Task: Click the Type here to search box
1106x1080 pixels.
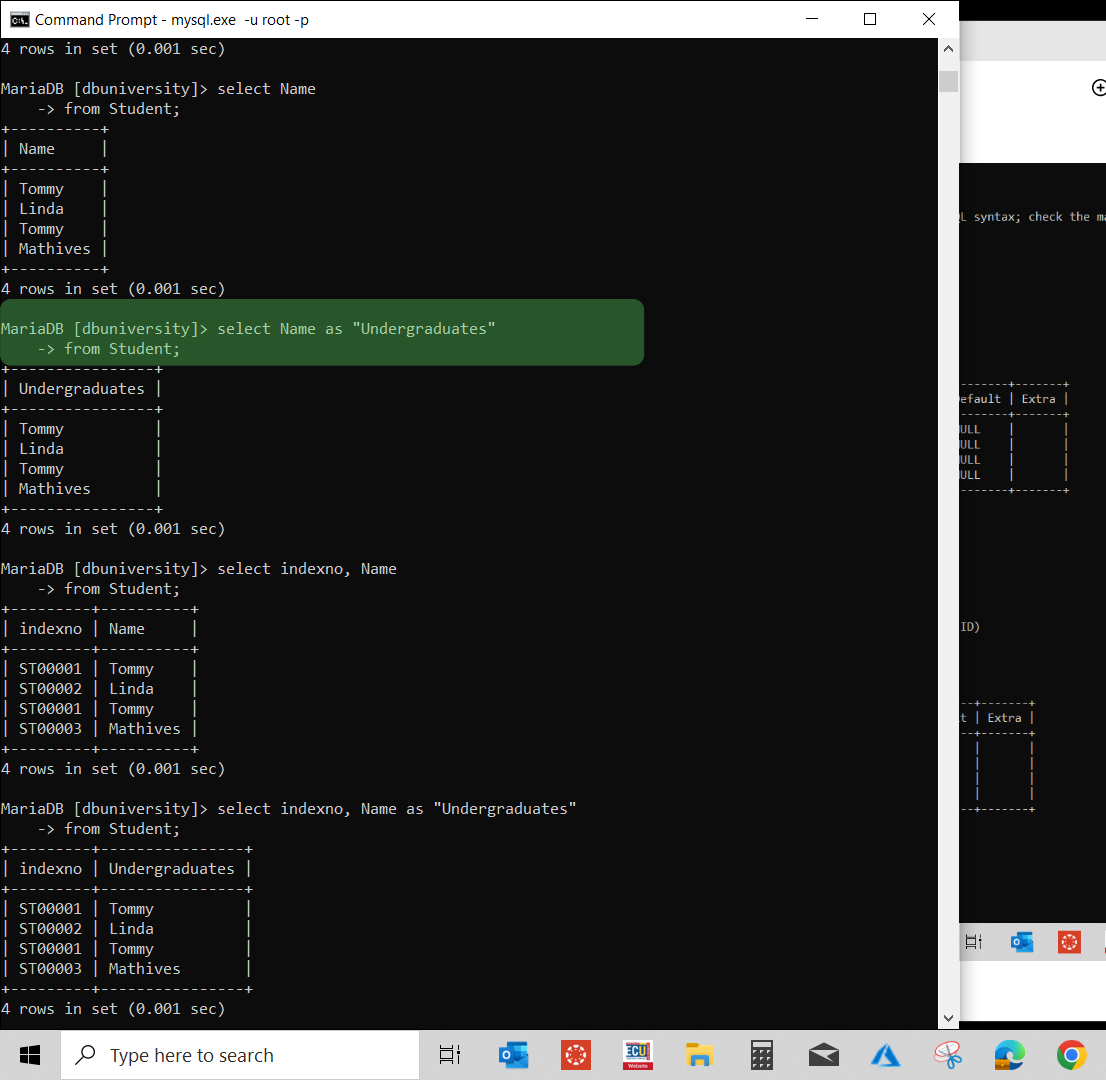Action: point(240,1054)
